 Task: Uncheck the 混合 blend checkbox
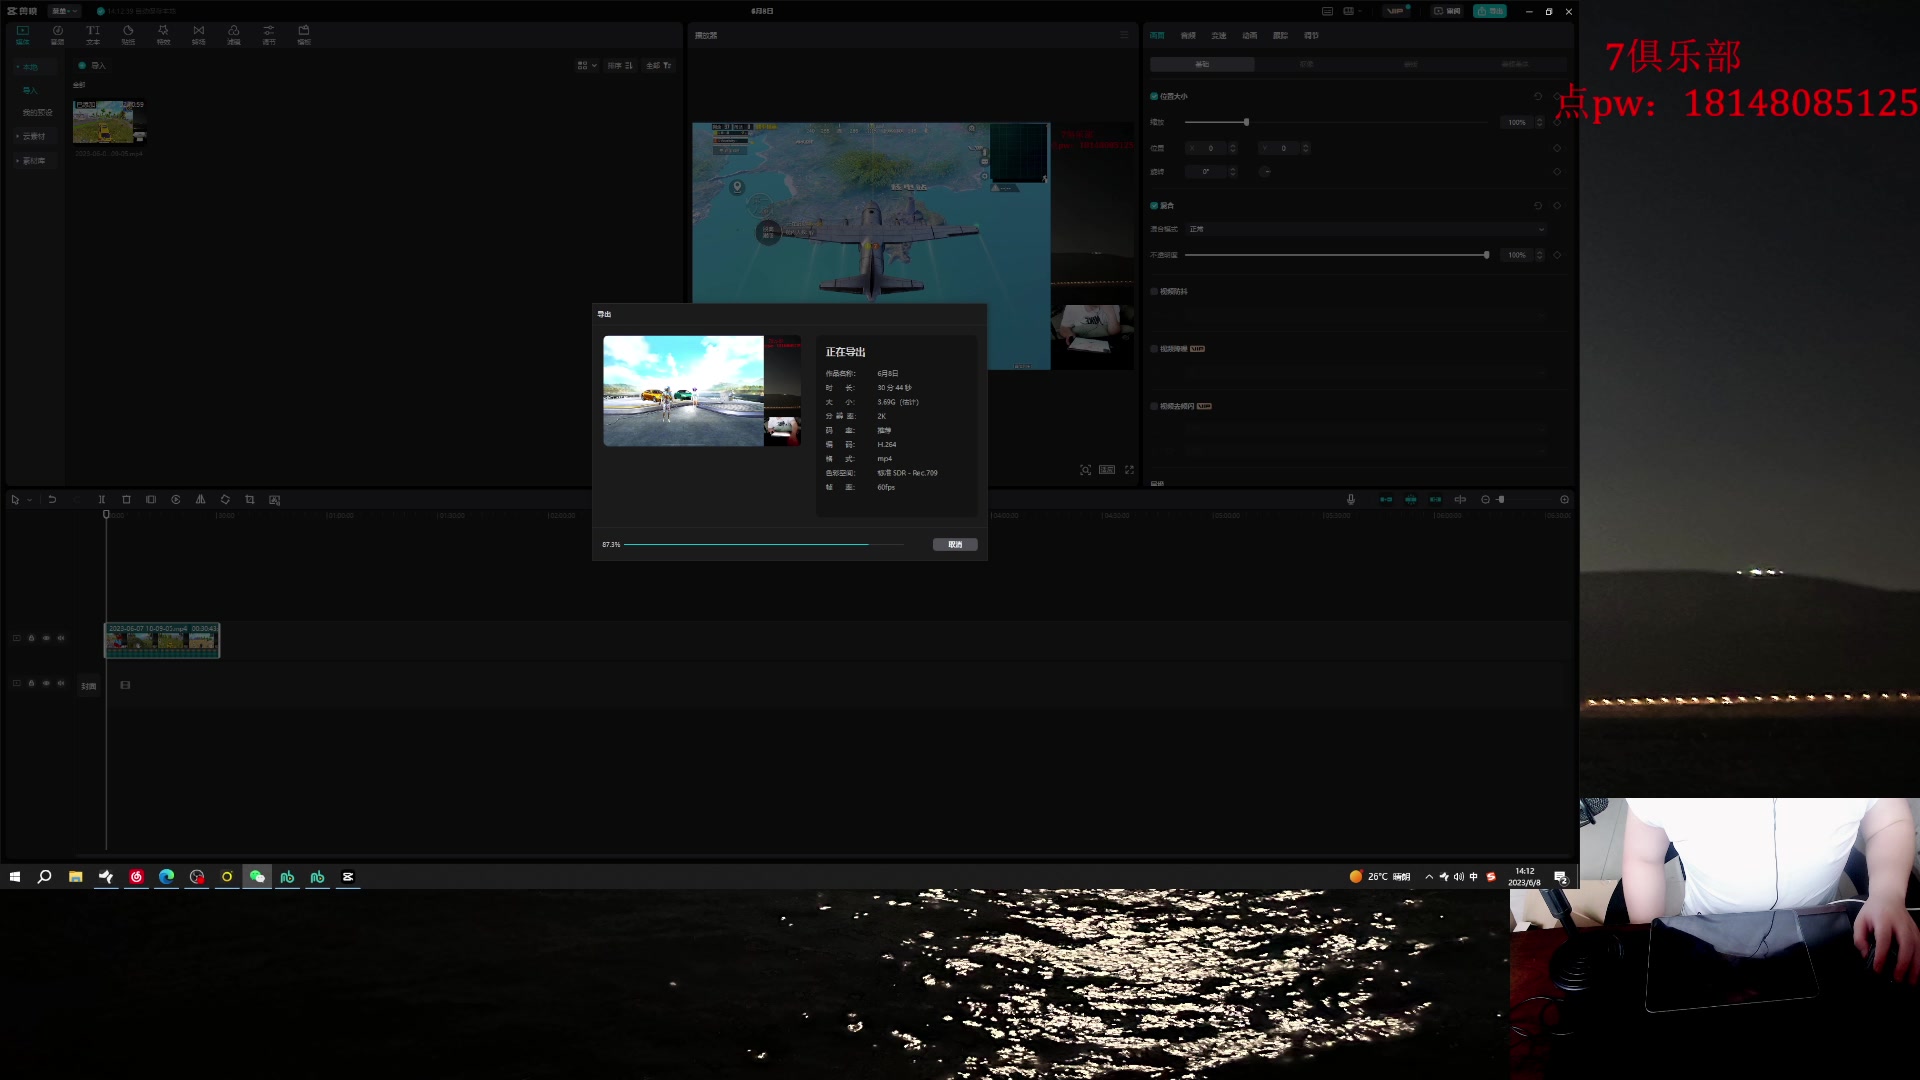(x=1154, y=205)
